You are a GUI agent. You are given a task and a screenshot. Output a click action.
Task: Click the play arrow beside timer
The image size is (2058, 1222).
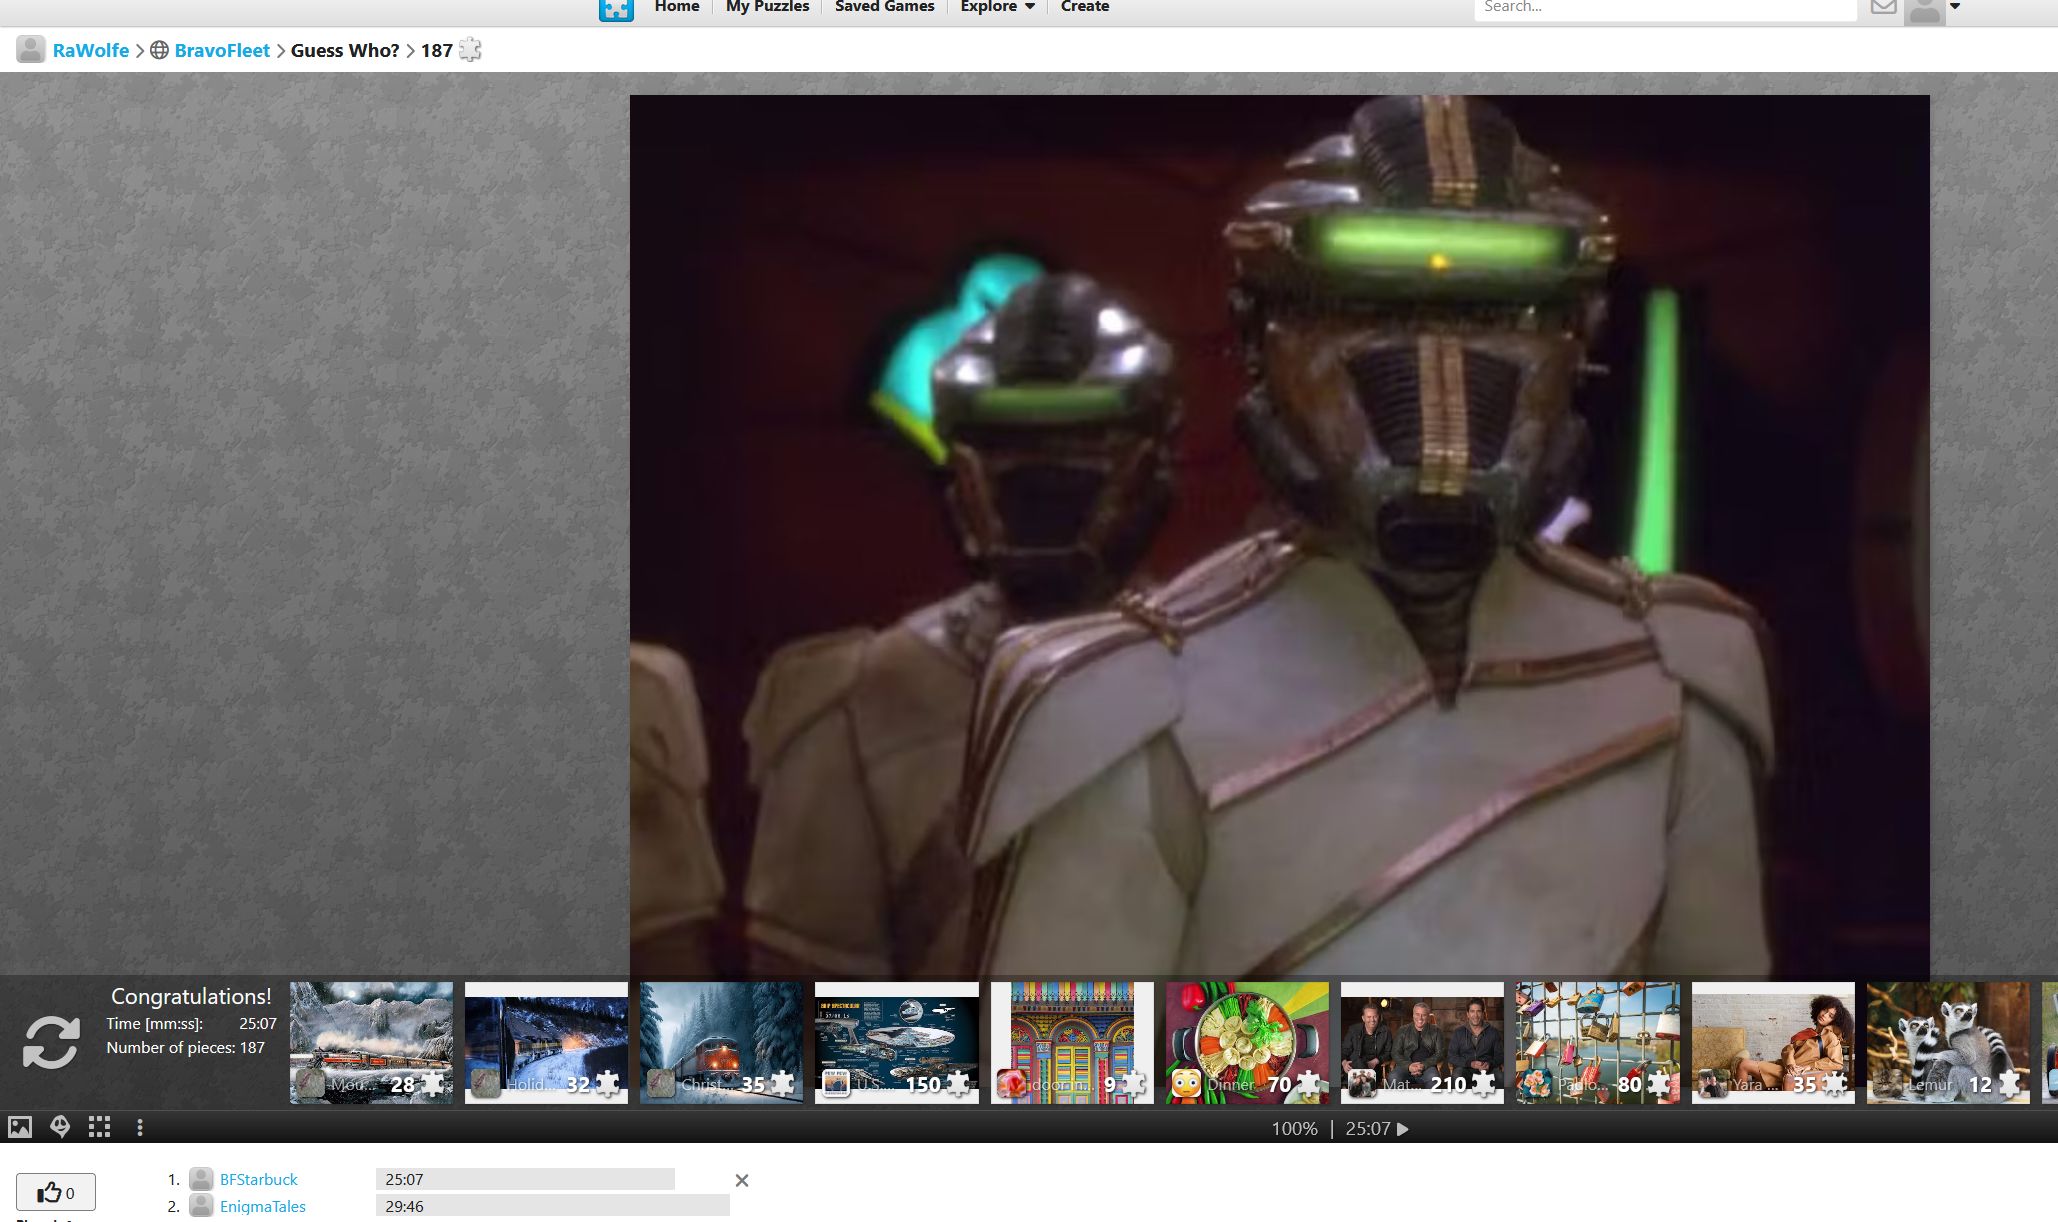click(1403, 1129)
